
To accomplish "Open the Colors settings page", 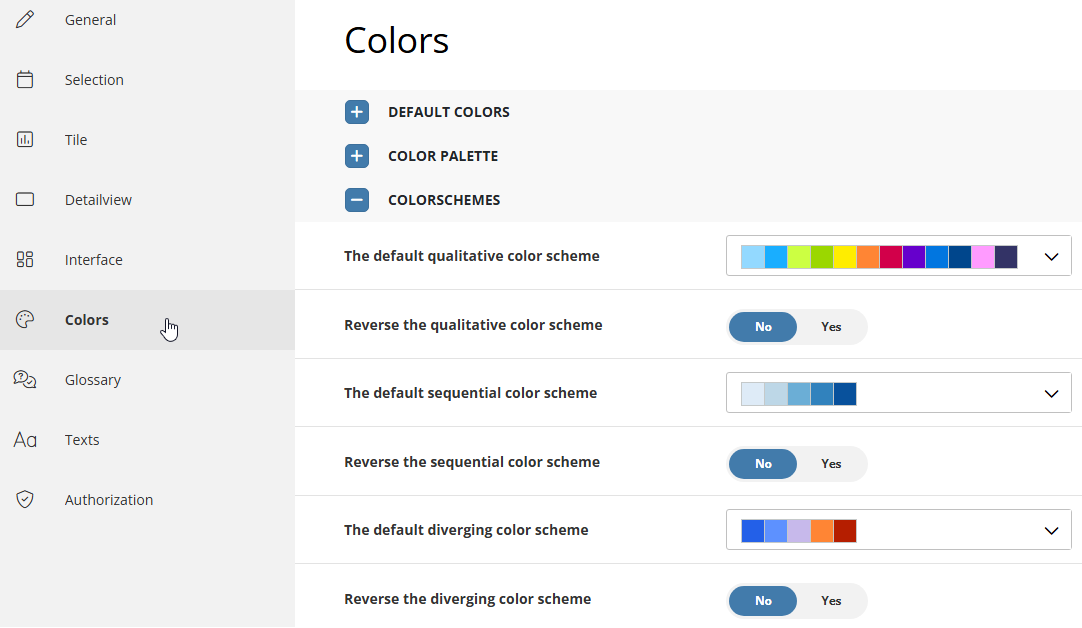I will coord(87,320).
